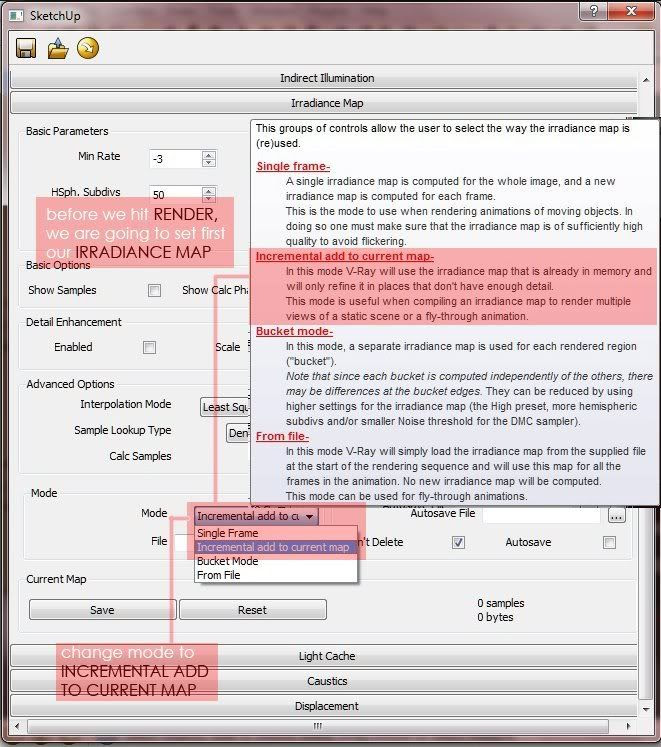Click the help question mark in title bar

point(594,10)
